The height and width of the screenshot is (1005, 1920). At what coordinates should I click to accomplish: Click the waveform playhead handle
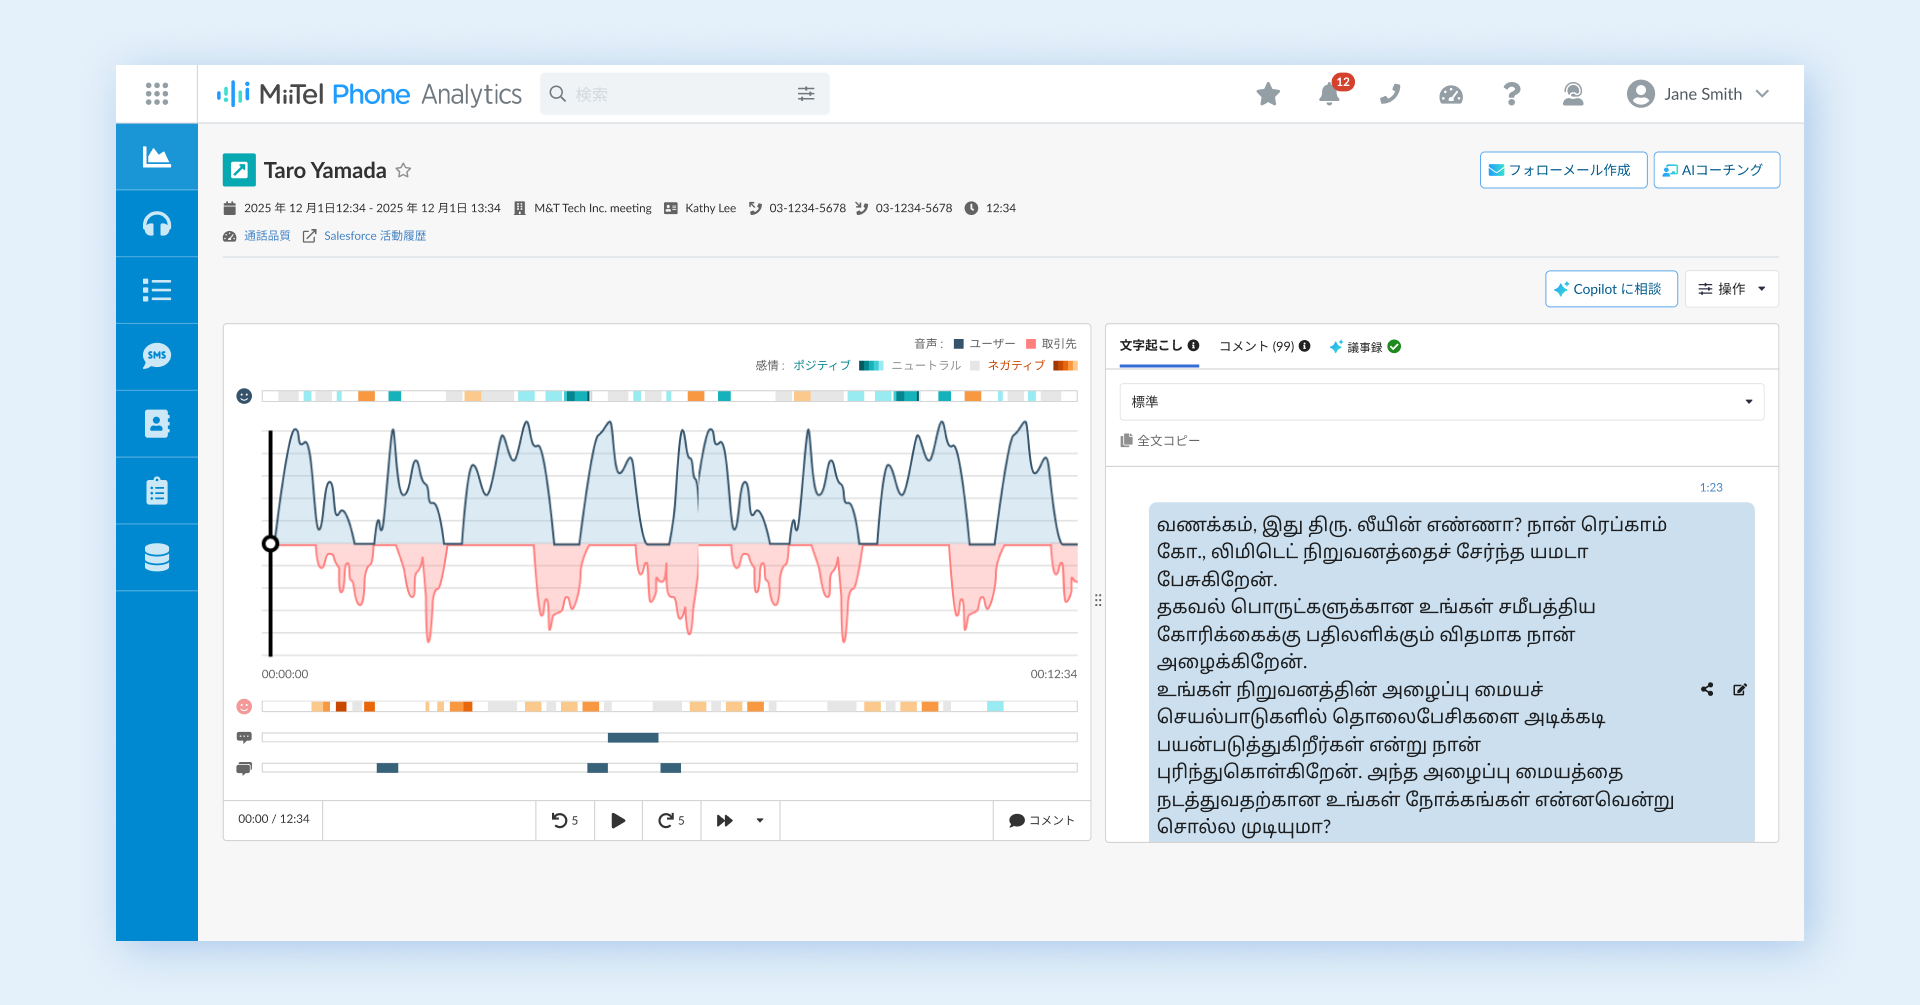270,544
